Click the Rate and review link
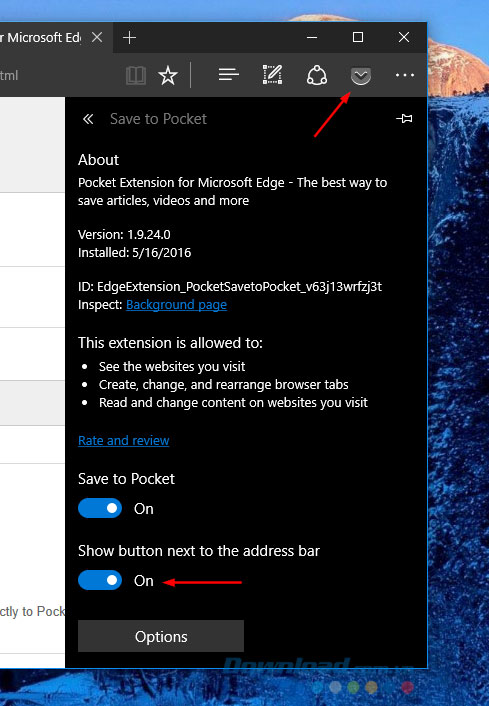Screen dimensions: 489x706 click(x=124, y=440)
